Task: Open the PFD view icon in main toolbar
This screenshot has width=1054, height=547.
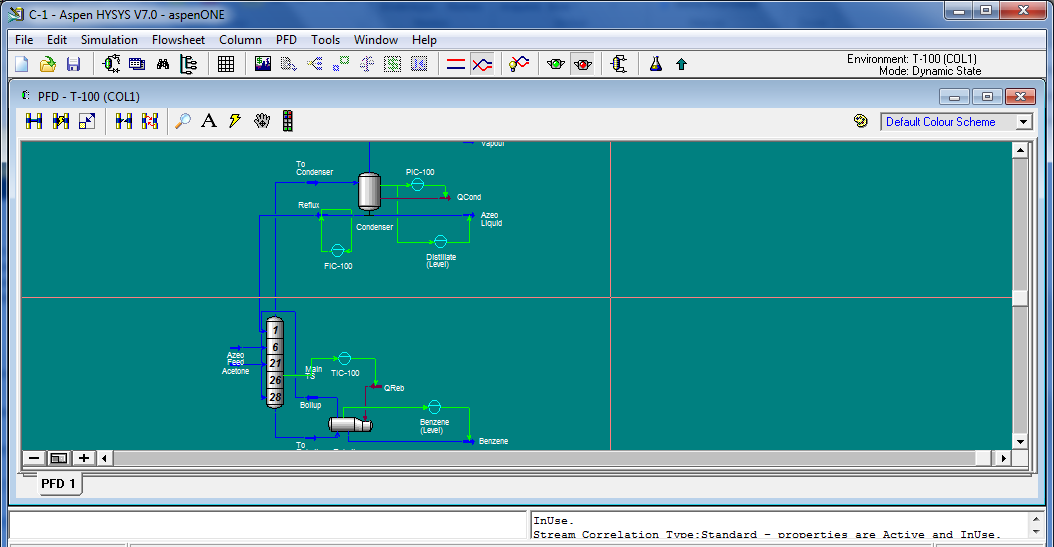Action: (111, 64)
